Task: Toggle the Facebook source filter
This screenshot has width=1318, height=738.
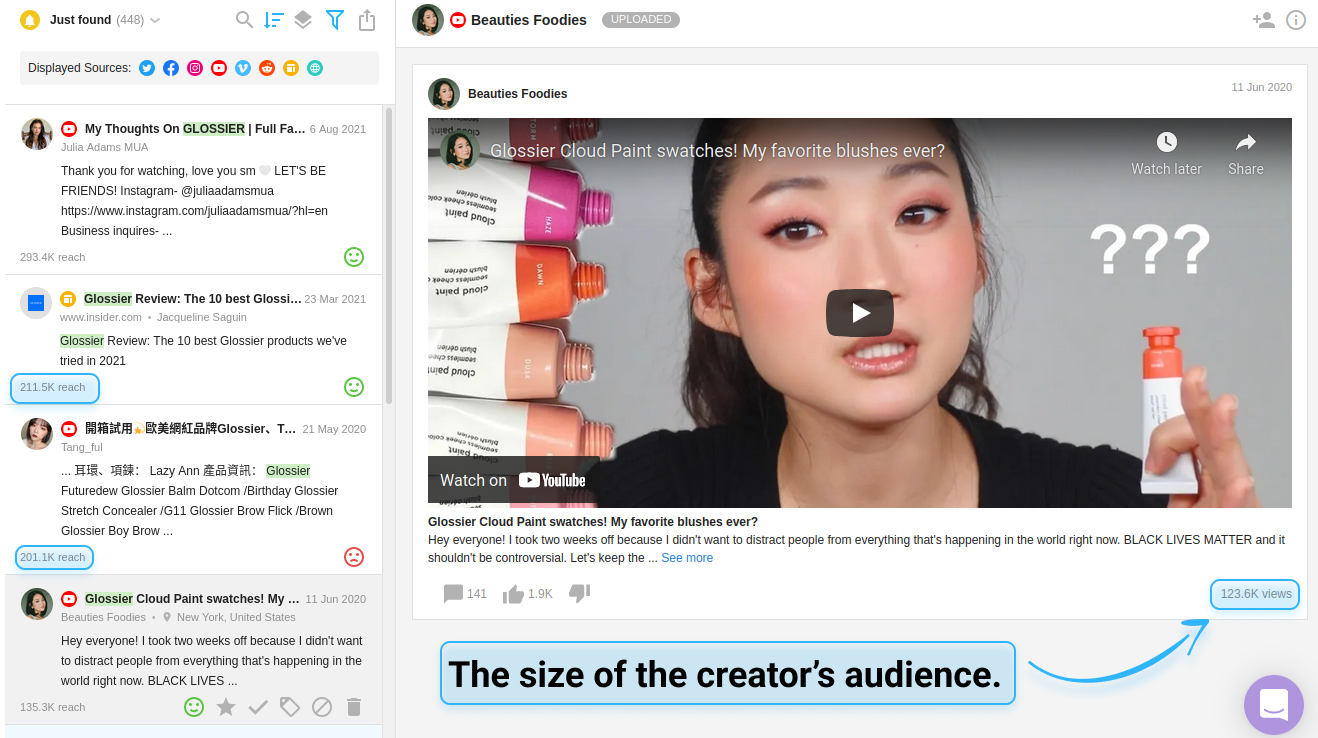Action: [x=171, y=68]
